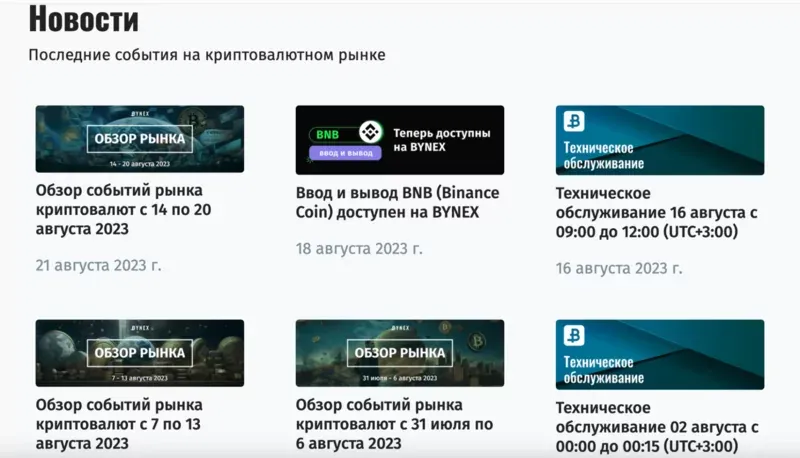Click the 'Новости' page heading
Image resolution: width=800 pixels, height=458 pixels.
coord(84,19)
